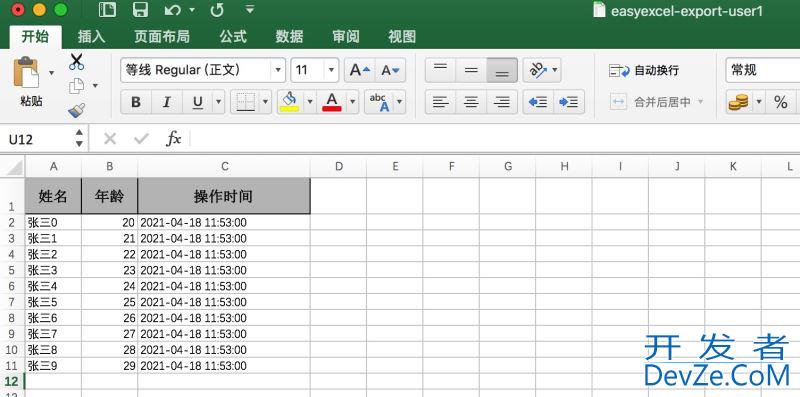Screen dimensions: 800x397
Task: Click the Paste clipboard icon
Action: pyautogui.click(x=27, y=72)
